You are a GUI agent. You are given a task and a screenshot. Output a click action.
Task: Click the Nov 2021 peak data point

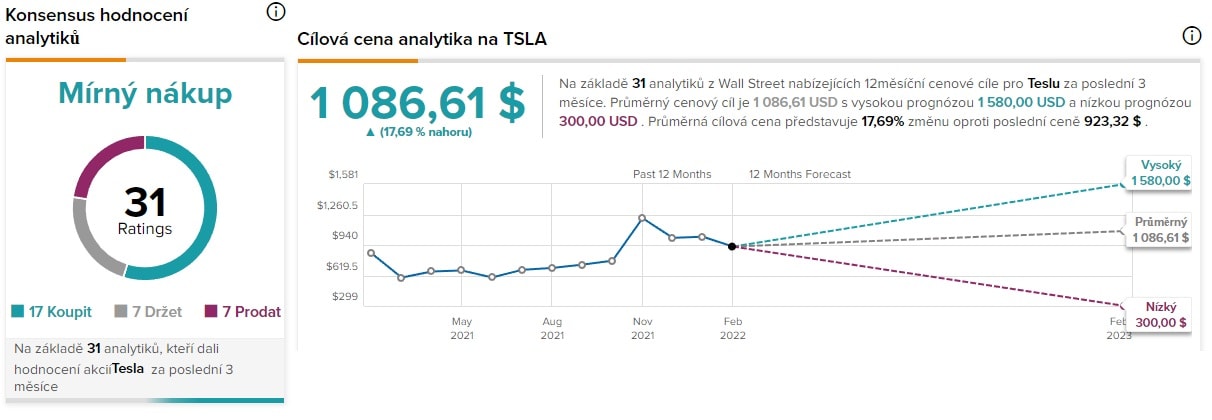[x=642, y=217]
